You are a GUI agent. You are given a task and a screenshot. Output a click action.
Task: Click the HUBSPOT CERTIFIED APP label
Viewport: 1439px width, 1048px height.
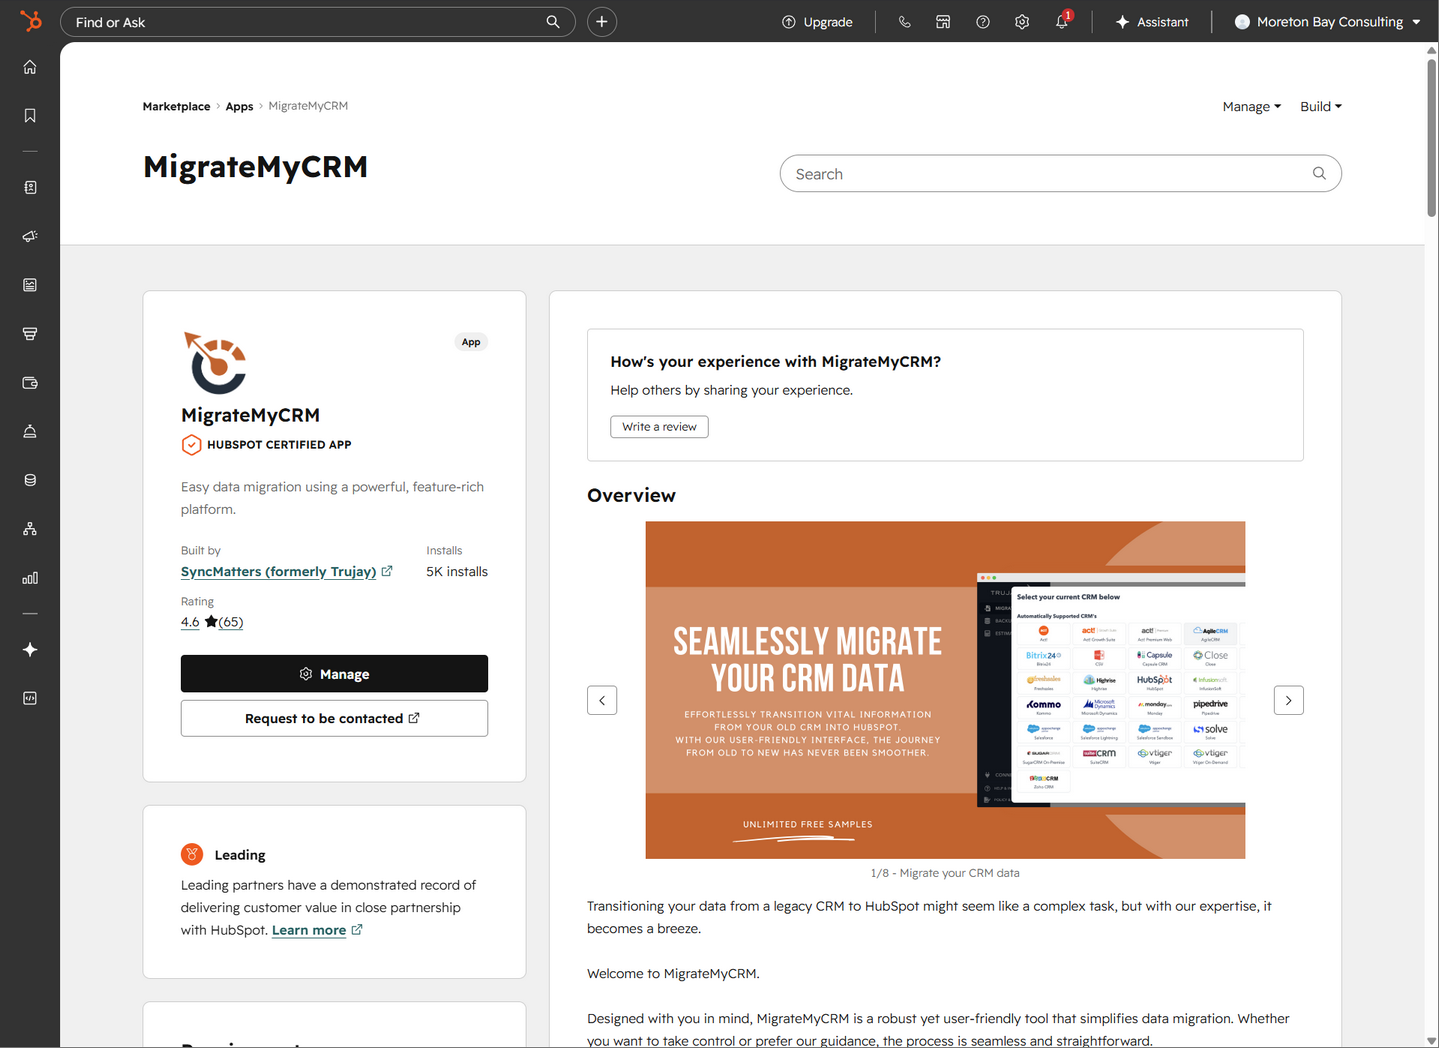(279, 445)
